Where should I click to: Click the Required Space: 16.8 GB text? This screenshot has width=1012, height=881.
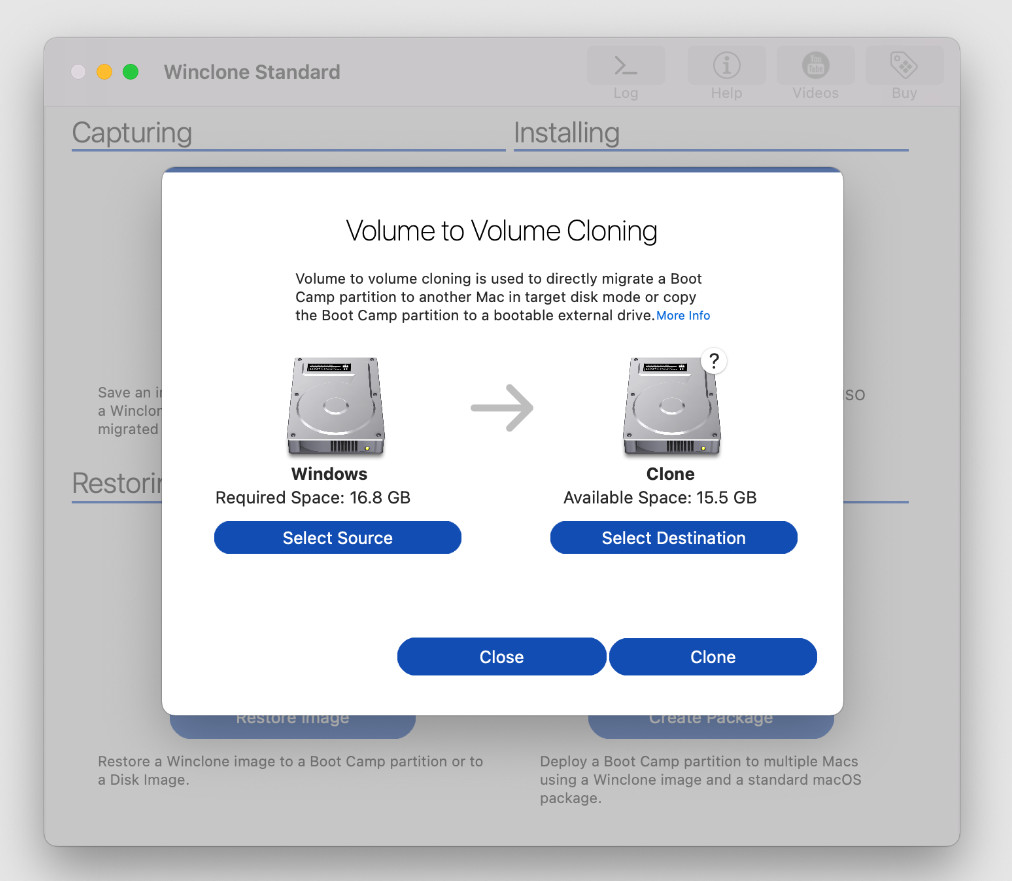click(x=313, y=498)
